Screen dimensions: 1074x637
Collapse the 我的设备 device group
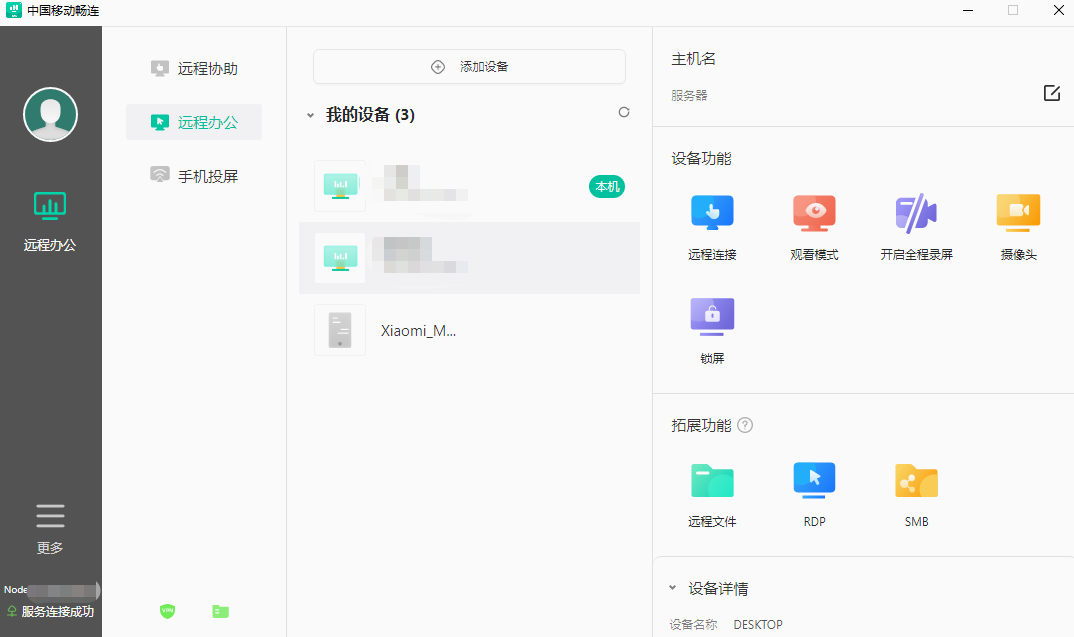310,116
